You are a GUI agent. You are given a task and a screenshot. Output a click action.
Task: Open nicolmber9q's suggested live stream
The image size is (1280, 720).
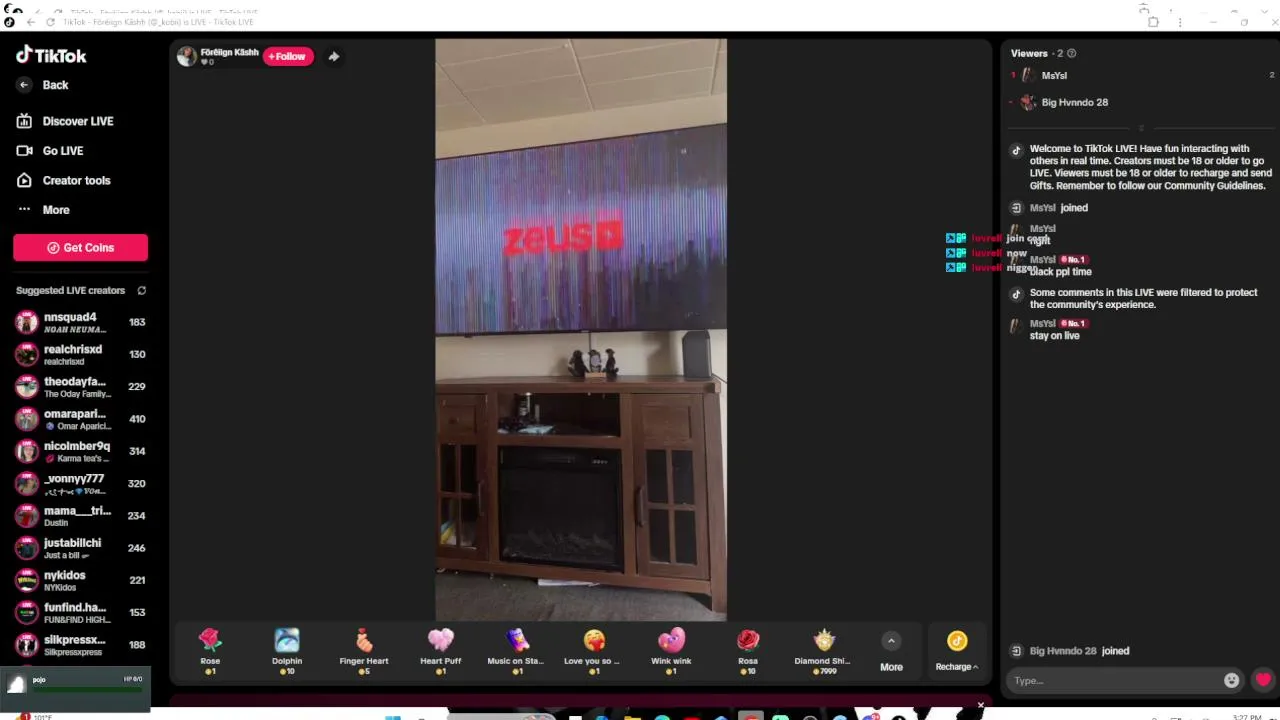click(x=80, y=451)
